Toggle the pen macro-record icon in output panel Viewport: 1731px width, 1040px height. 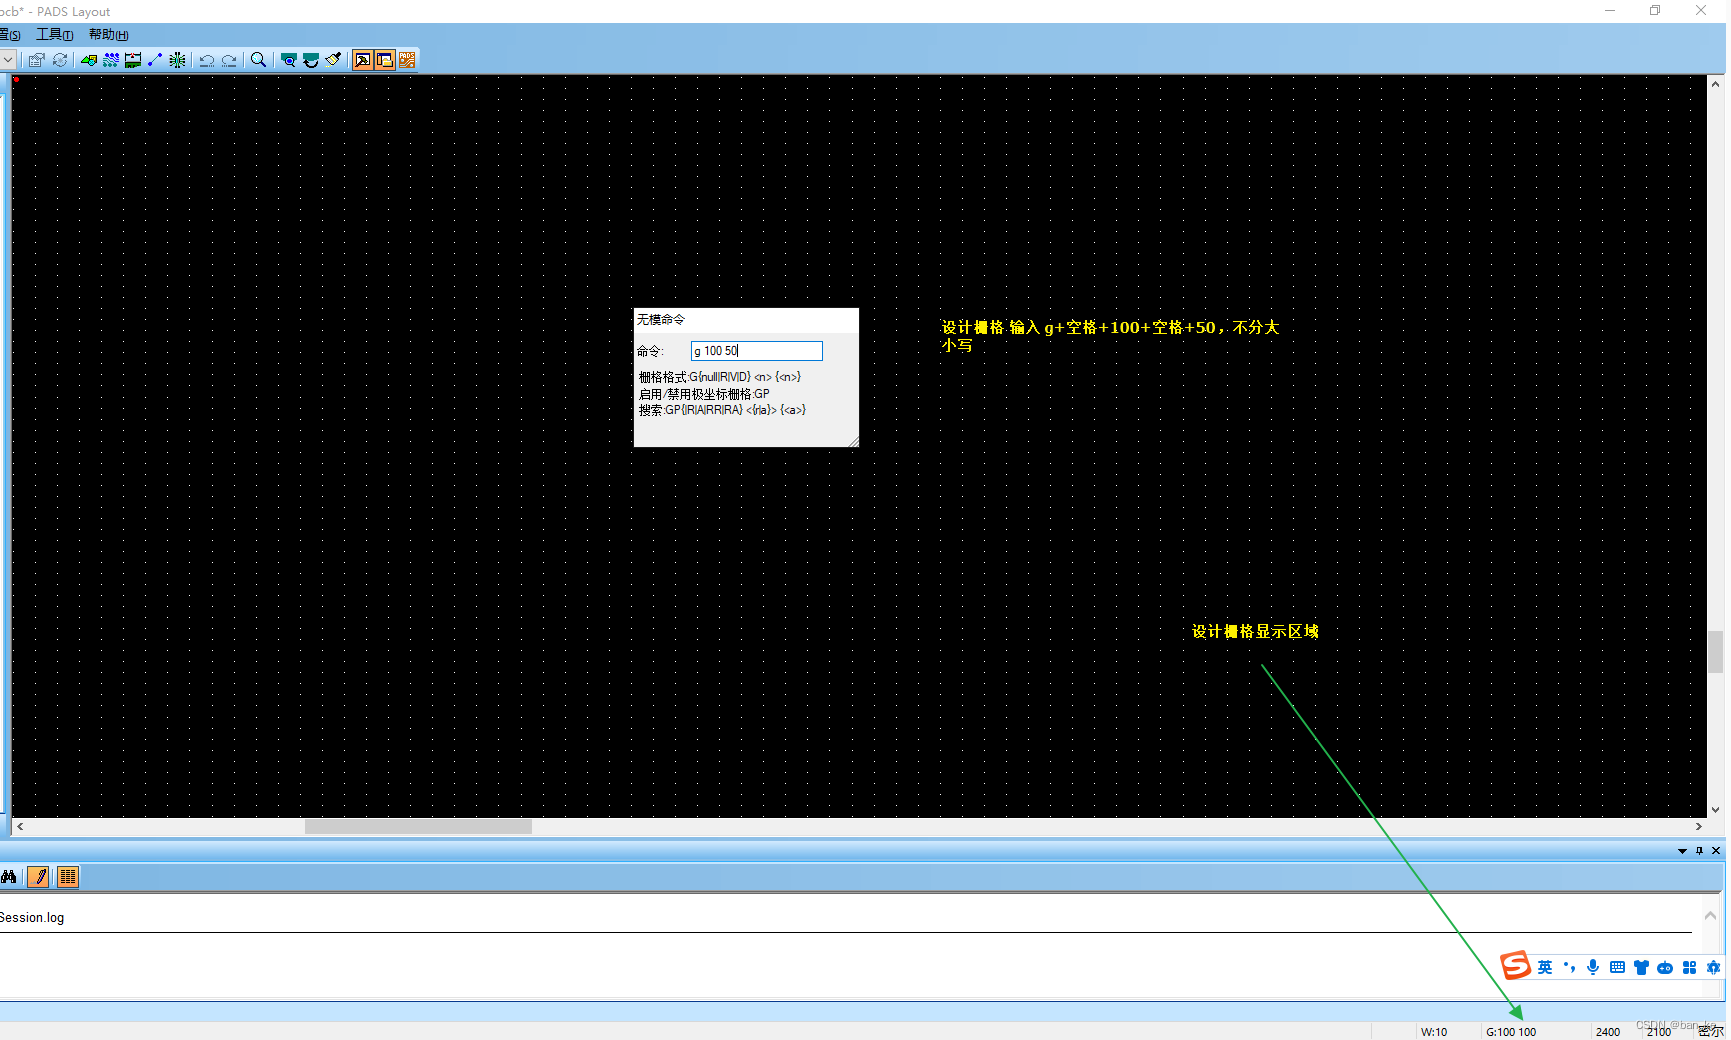pos(38,877)
